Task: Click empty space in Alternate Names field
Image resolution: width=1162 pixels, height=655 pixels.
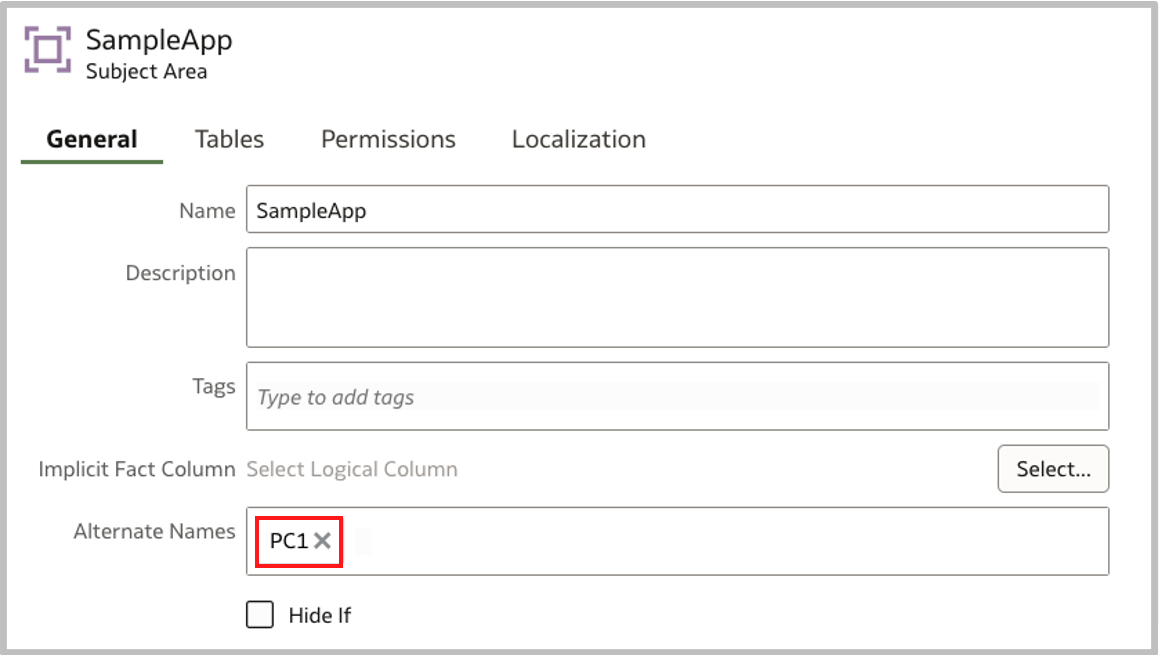Action: (x=730, y=541)
